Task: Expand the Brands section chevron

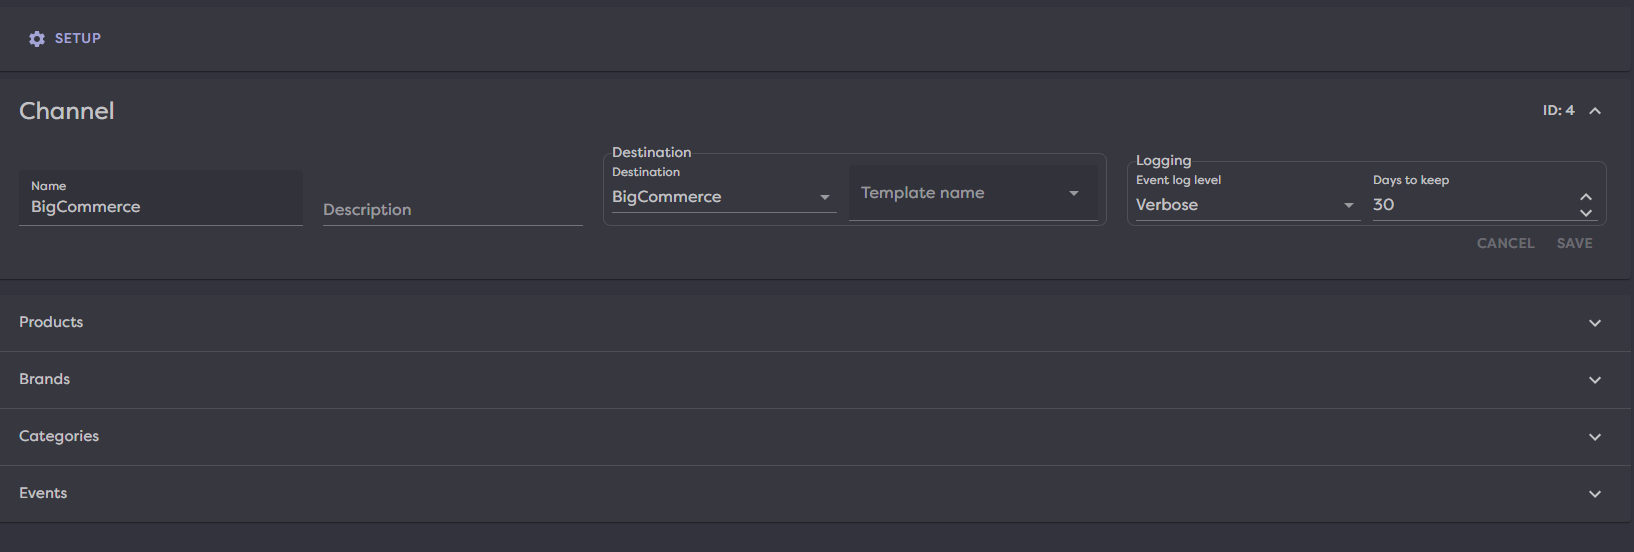Action: point(1595,380)
